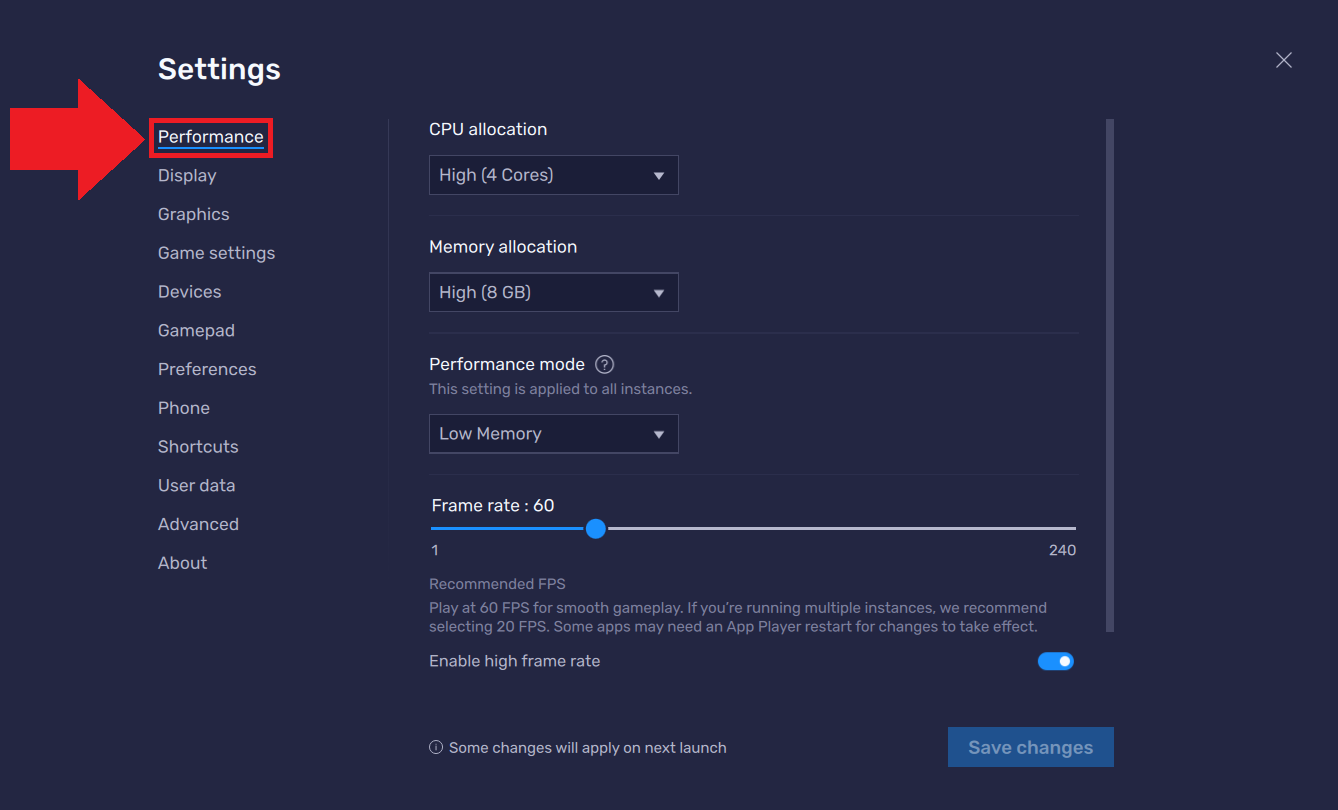The width and height of the screenshot is (1338, 810).
Task: Go to the Graphics settings tab
Action: tap(194, 214)
